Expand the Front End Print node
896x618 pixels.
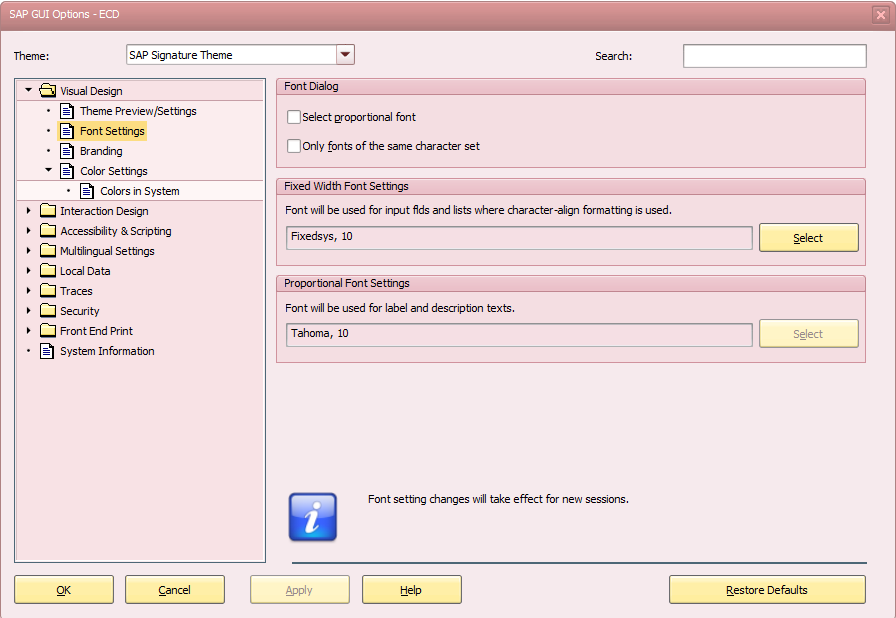tap(29, 331)
